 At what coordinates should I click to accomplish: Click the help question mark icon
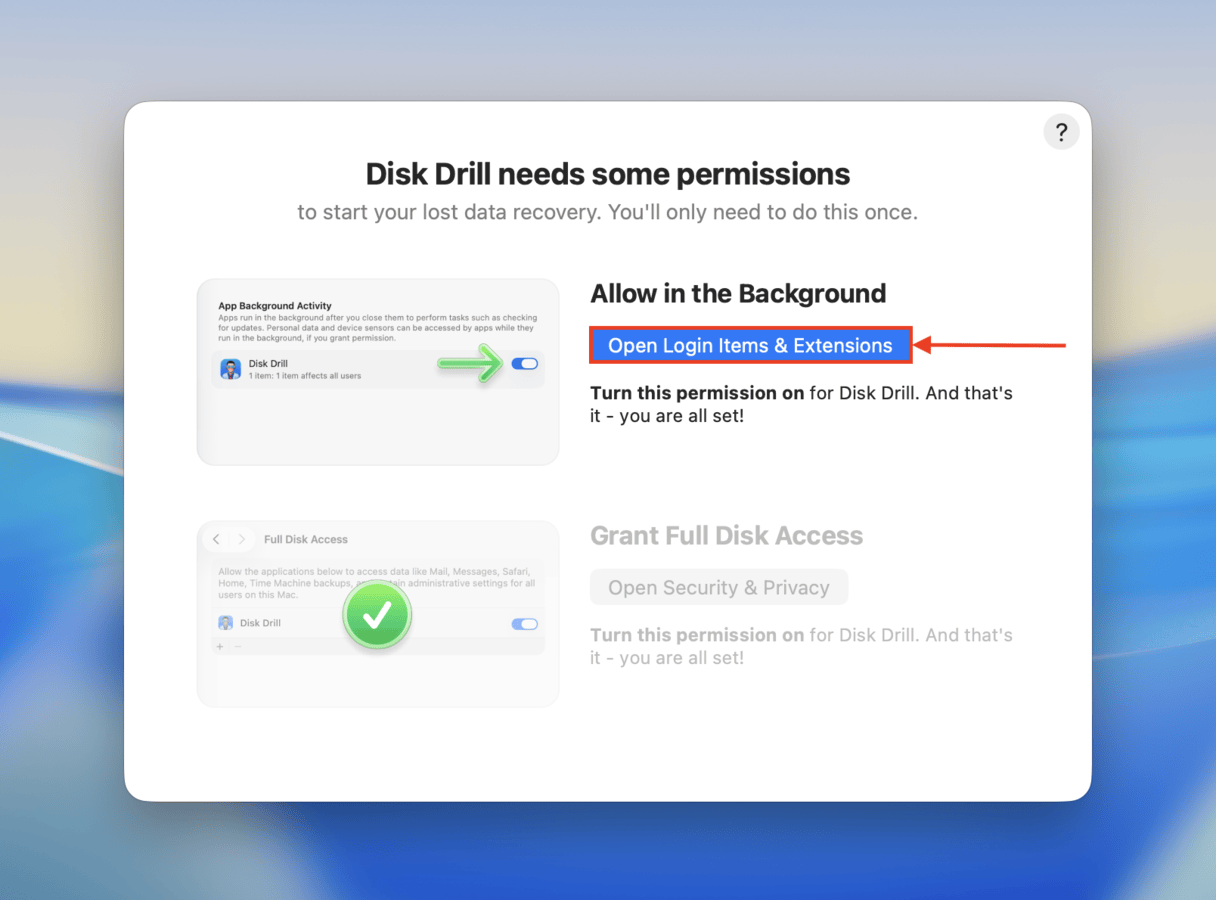[x=1061, y=131]
